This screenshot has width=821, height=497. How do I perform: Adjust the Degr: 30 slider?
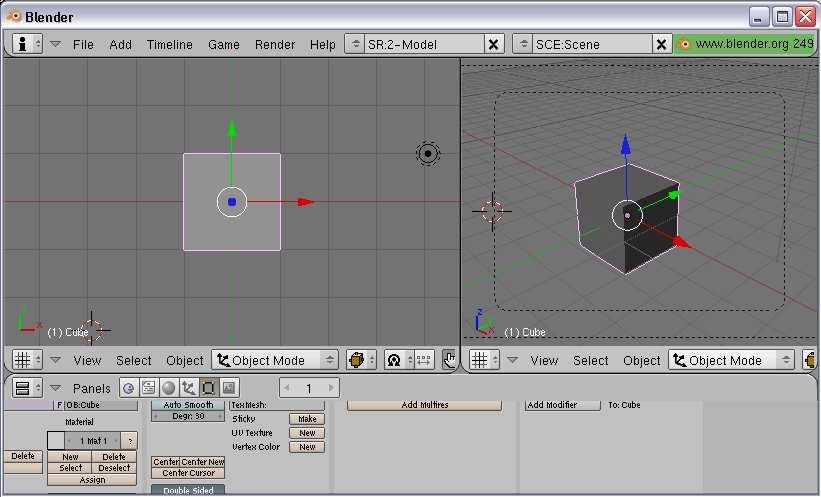click(x=188, y=416)
